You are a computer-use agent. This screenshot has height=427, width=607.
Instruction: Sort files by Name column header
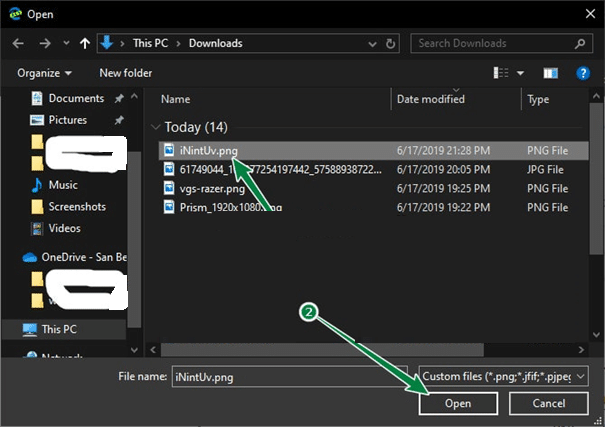(x=175, y=100)
